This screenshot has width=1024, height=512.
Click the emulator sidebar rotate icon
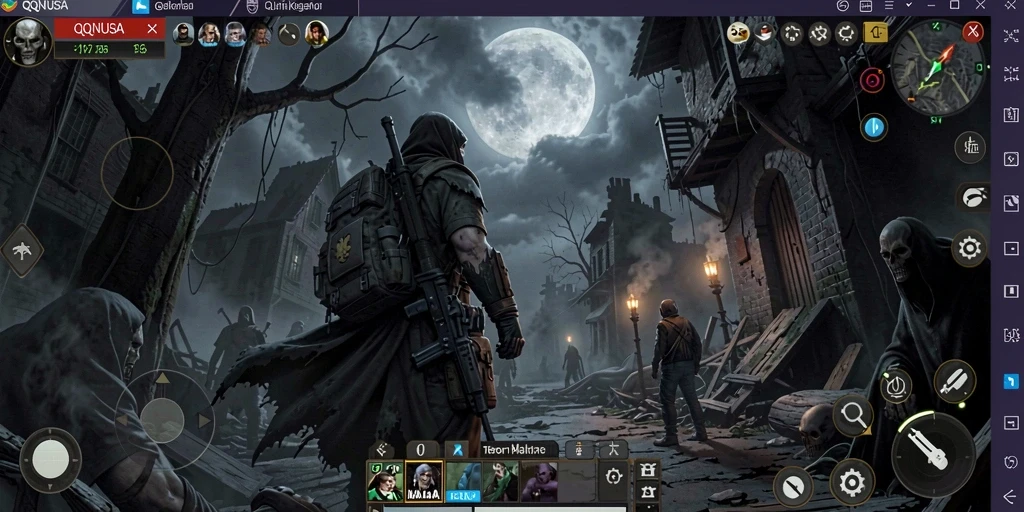(1011, 461)
